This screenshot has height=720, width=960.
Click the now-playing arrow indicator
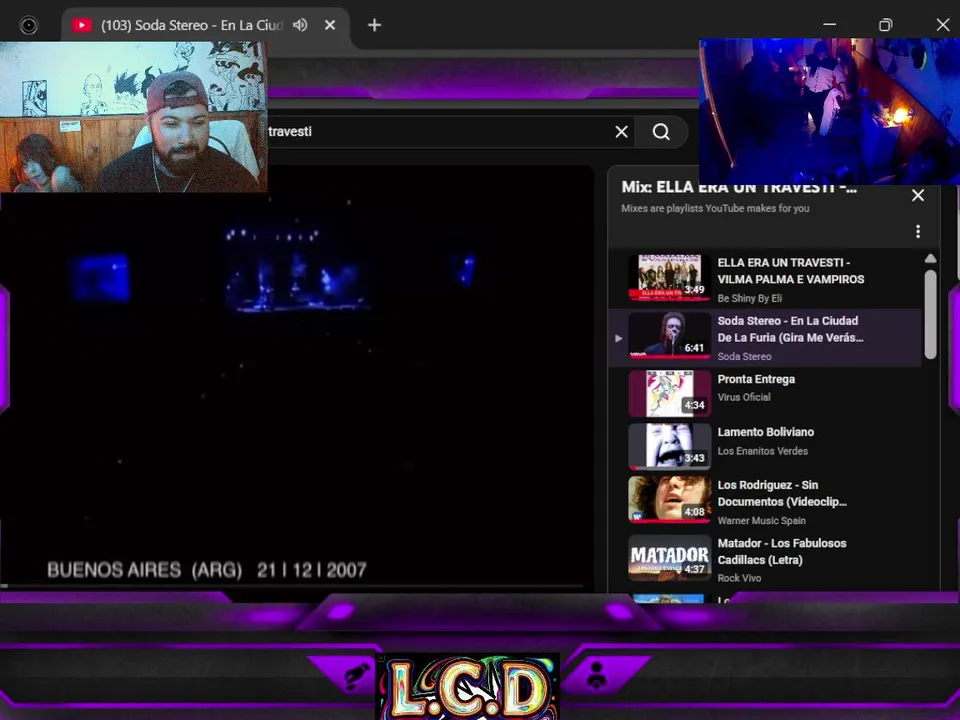(618, 338)
